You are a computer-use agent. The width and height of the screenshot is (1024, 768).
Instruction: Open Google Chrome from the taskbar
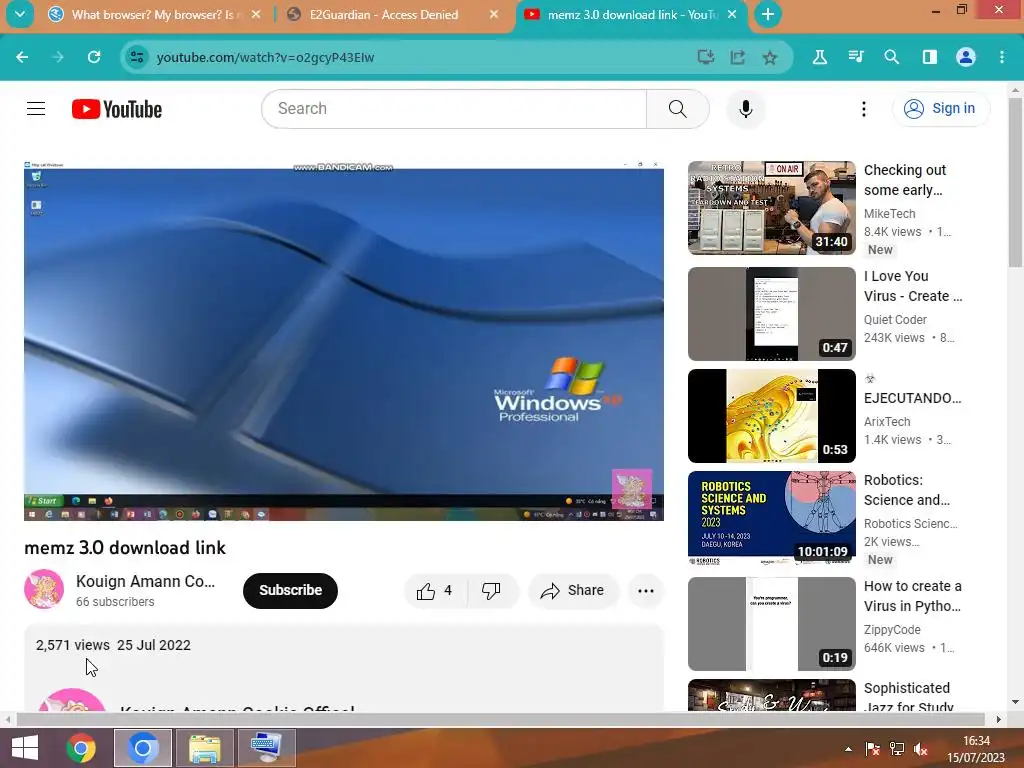(x=81, y=748)
